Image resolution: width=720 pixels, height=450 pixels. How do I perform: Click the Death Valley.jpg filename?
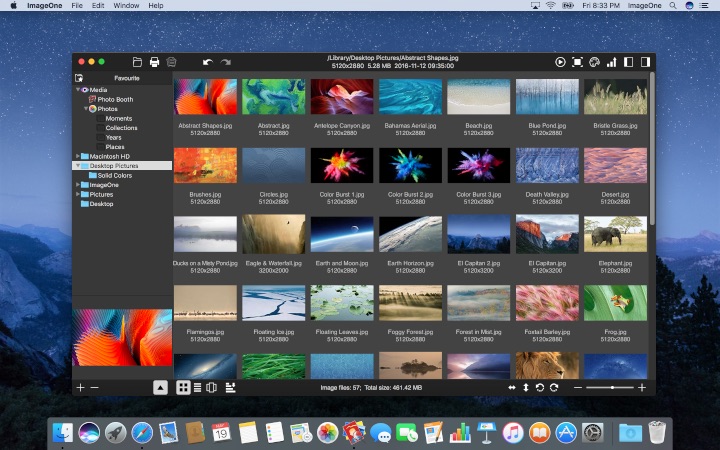tap(547, 194)
